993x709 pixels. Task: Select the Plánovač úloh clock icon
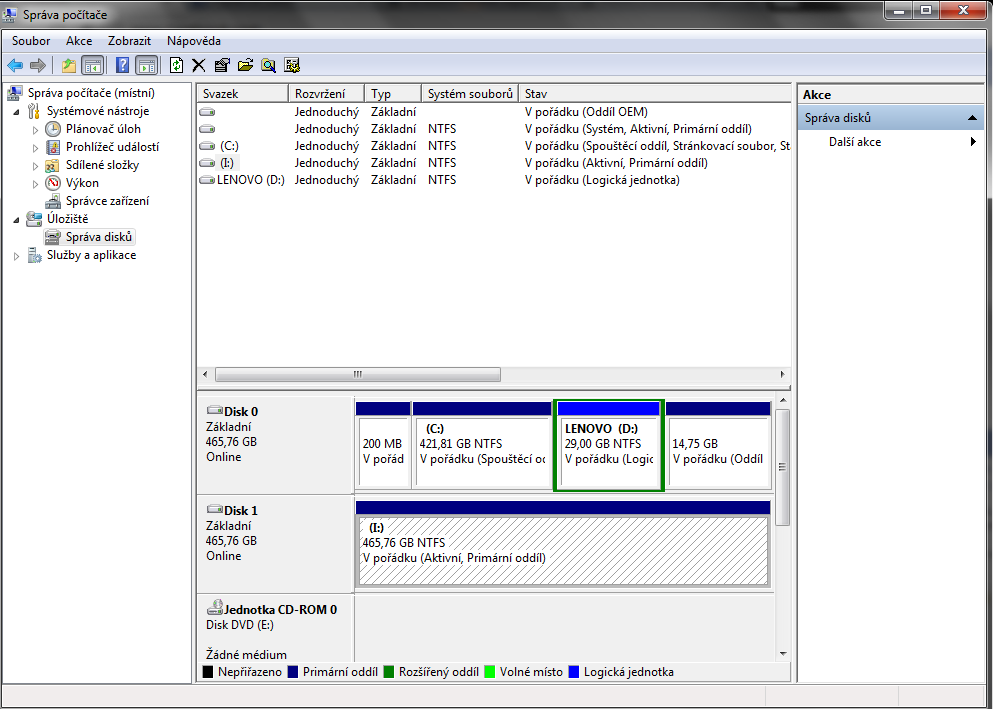pyautogui.click(x=53, y=129)
